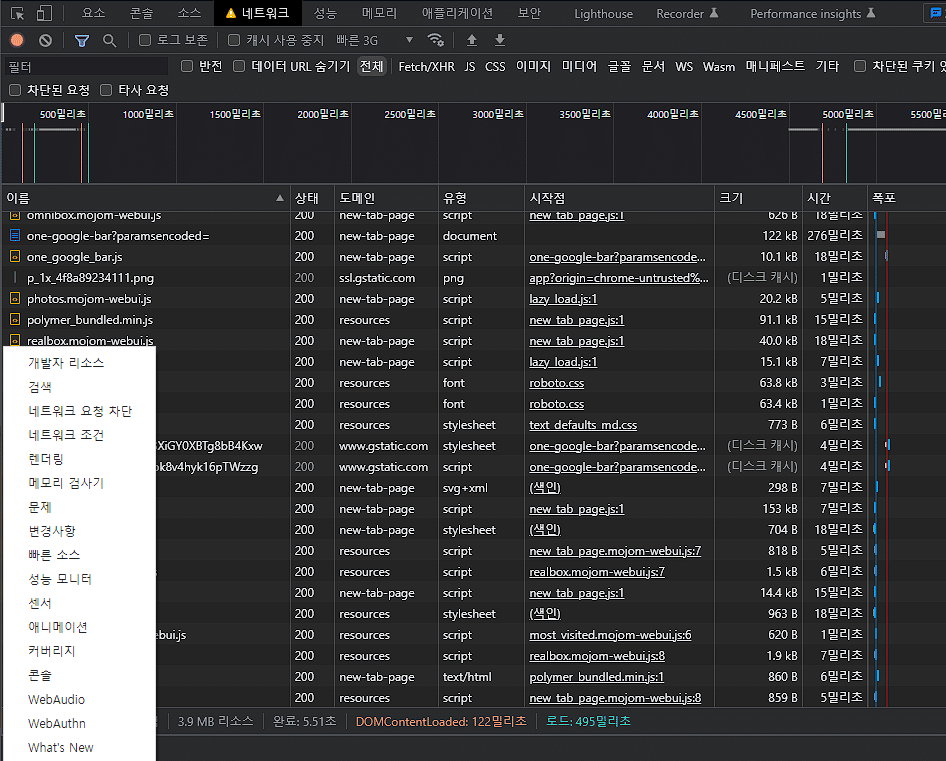Switch to the 소스 tab

tap(189, 13)
